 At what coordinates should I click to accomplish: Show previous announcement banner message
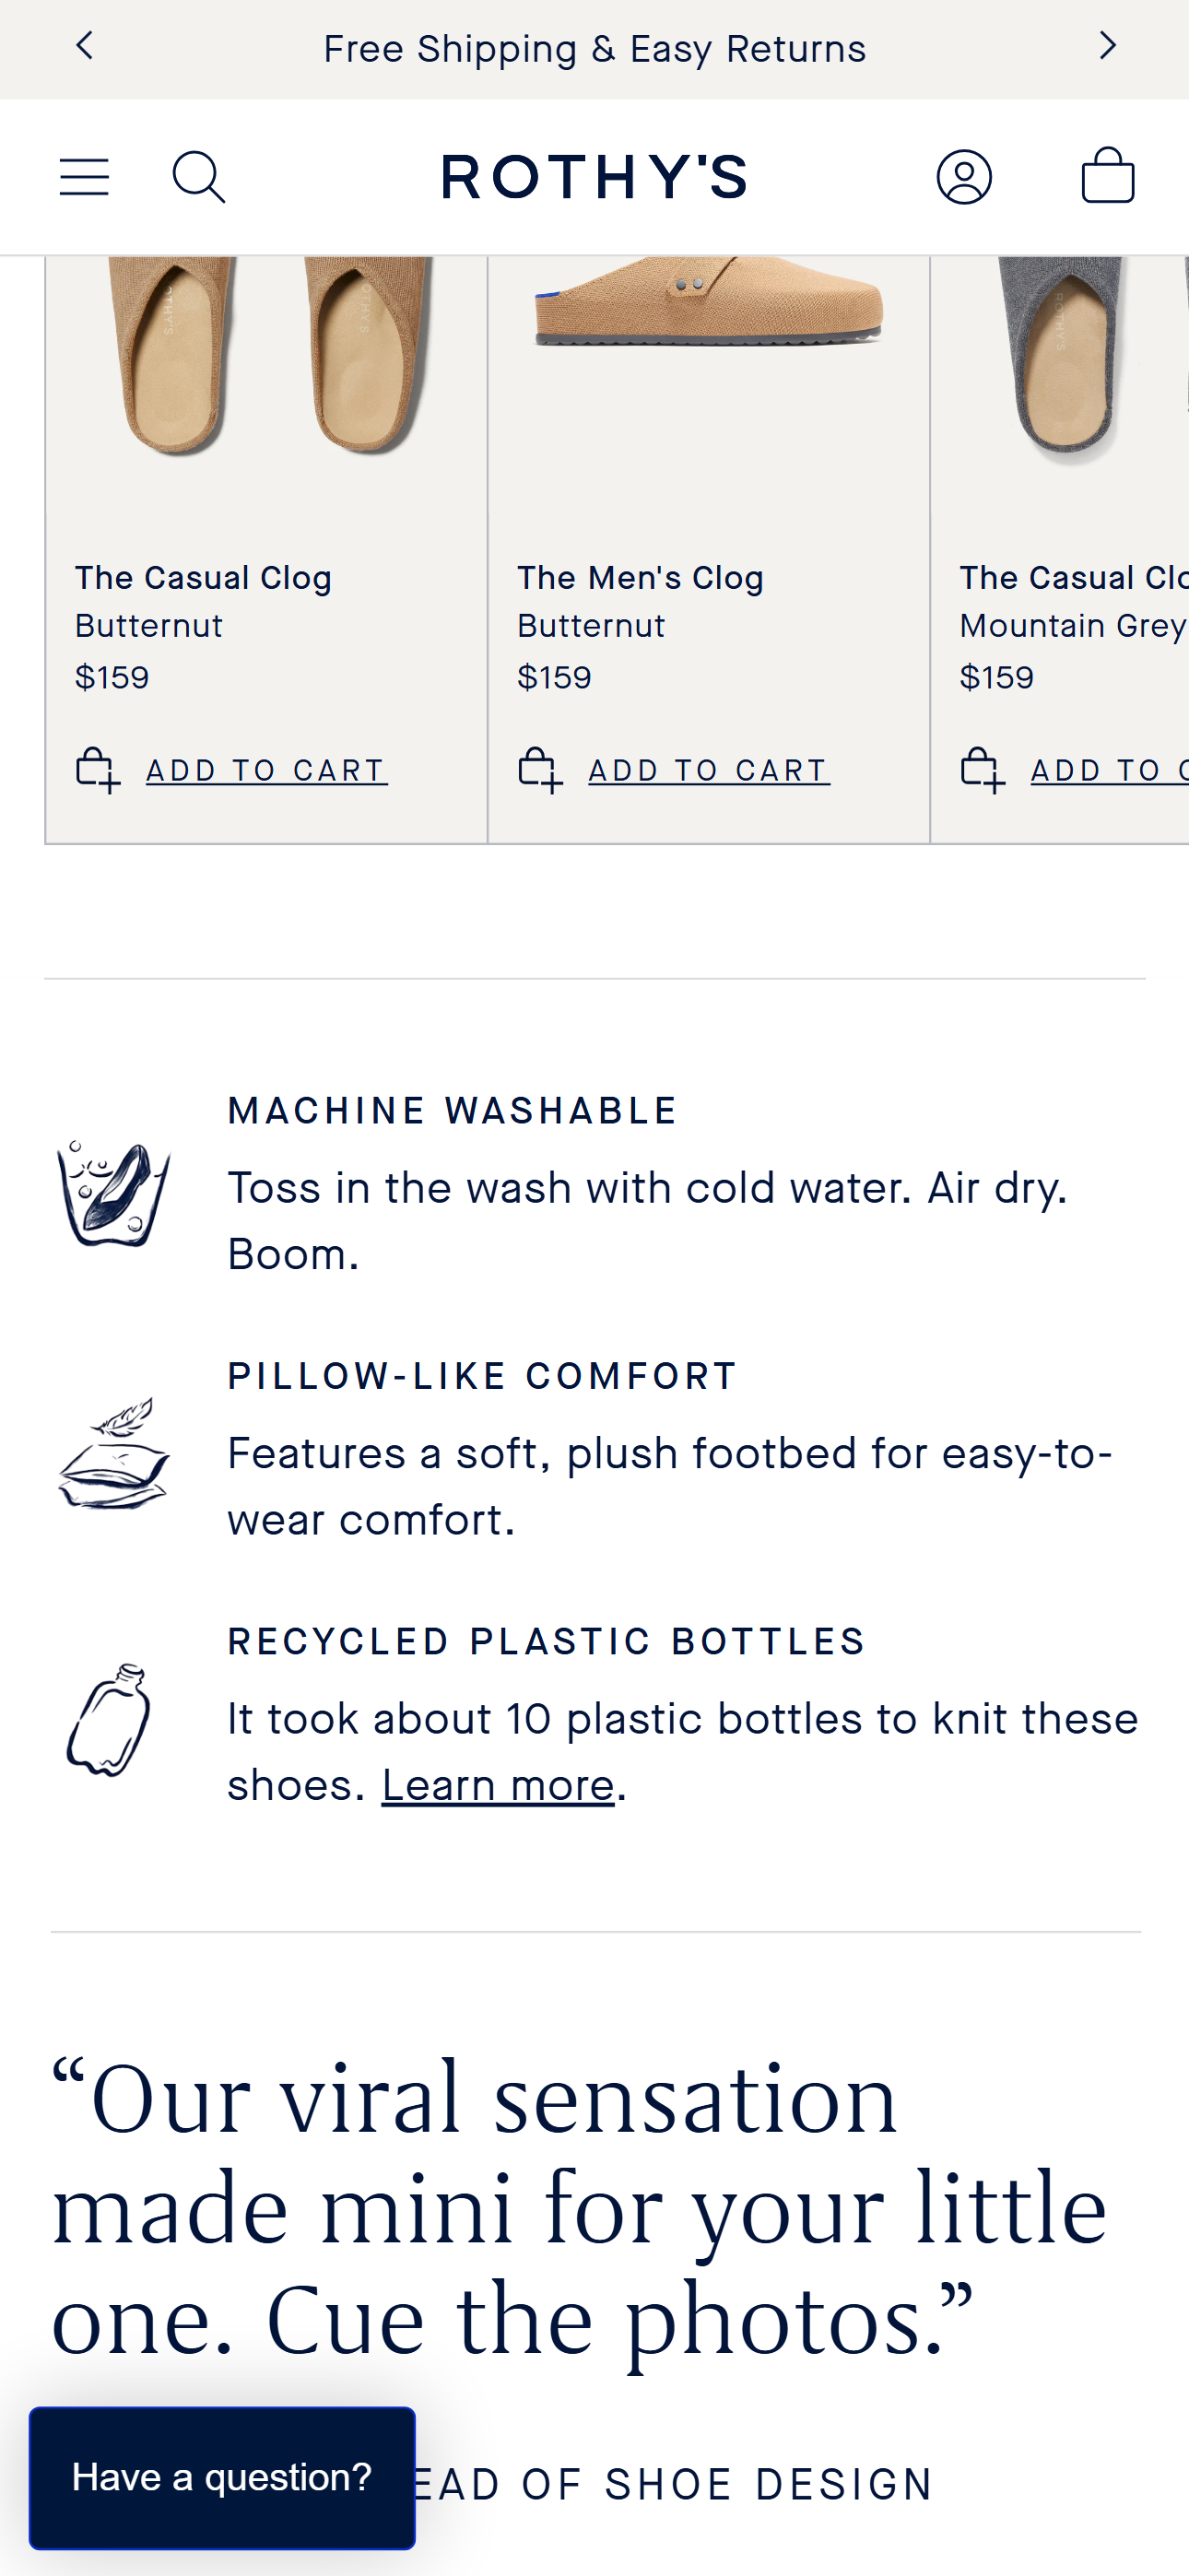pos(85,46)
